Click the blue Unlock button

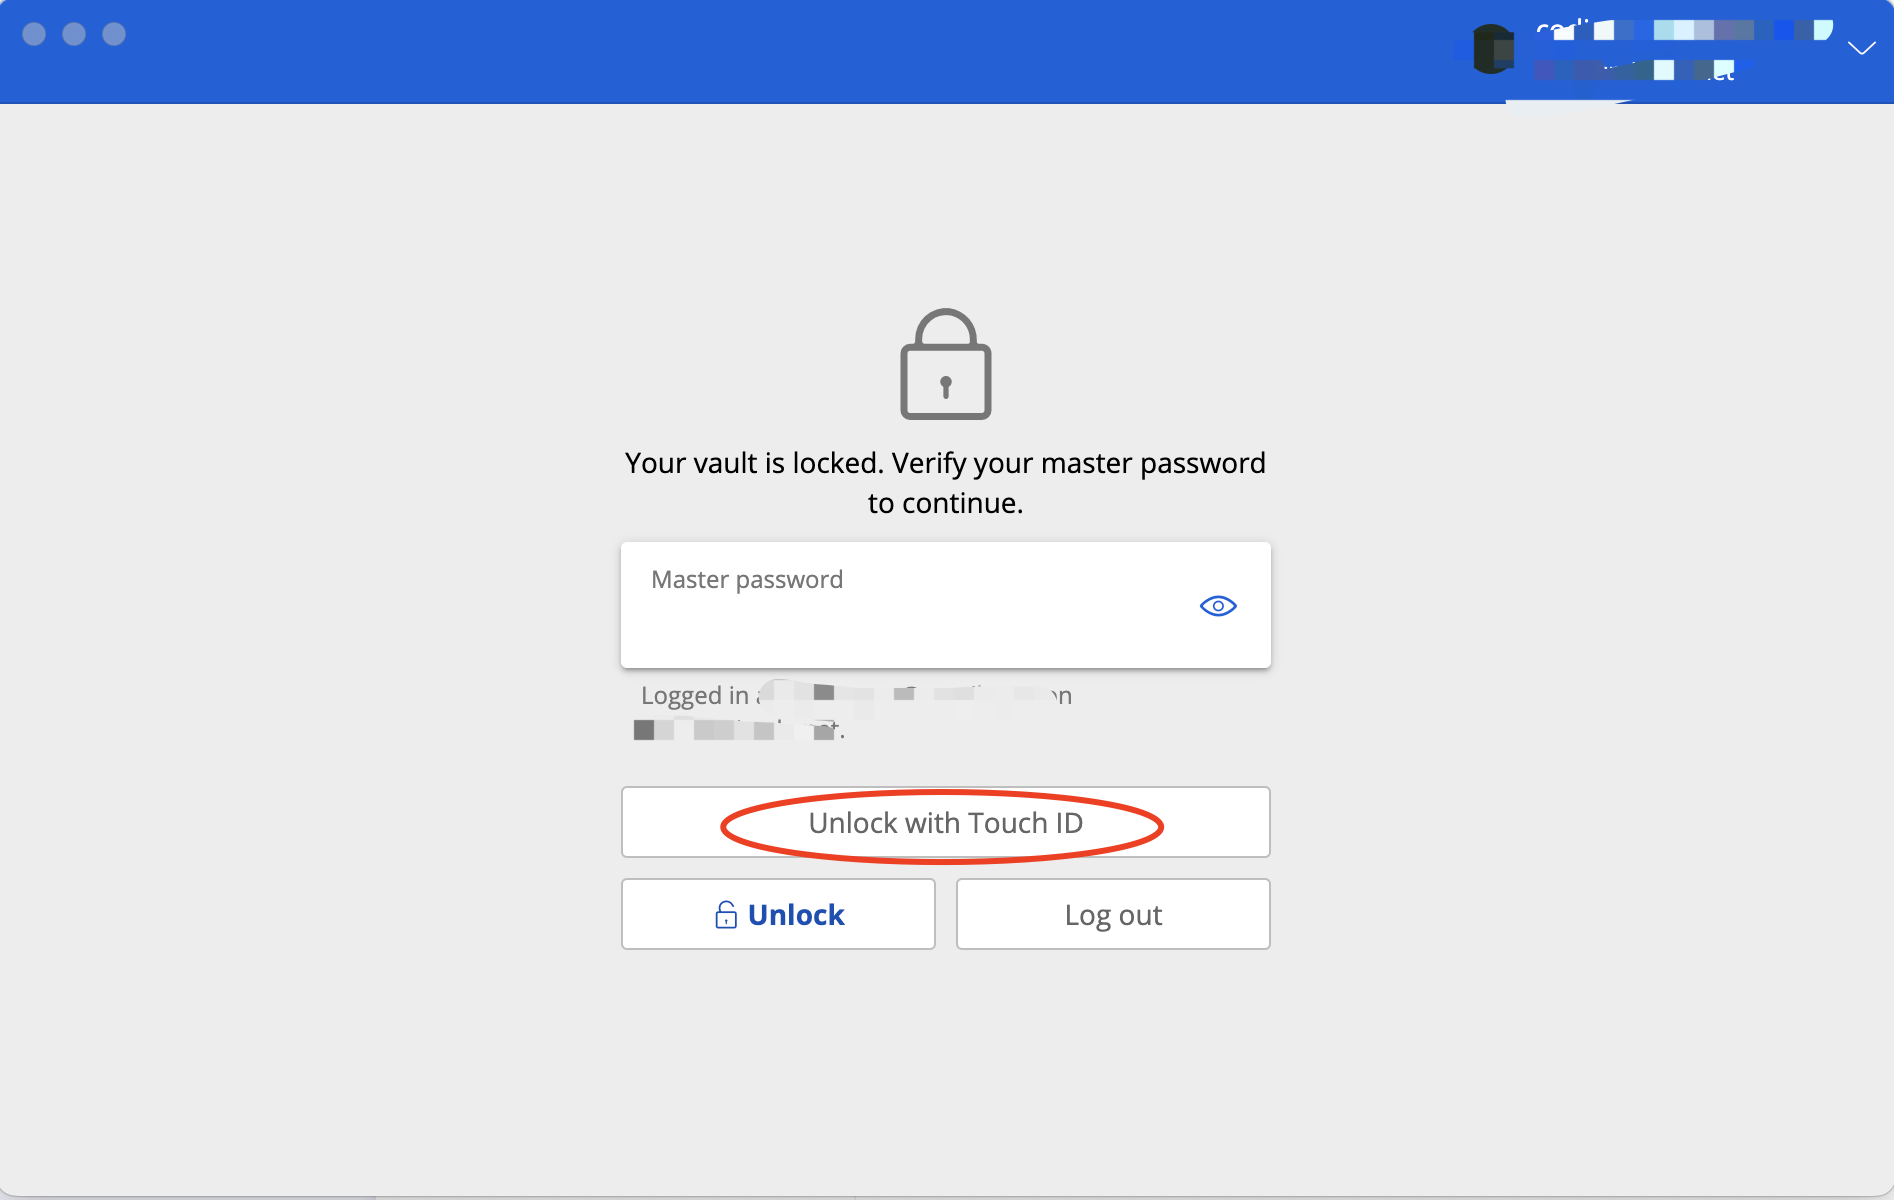778,914
